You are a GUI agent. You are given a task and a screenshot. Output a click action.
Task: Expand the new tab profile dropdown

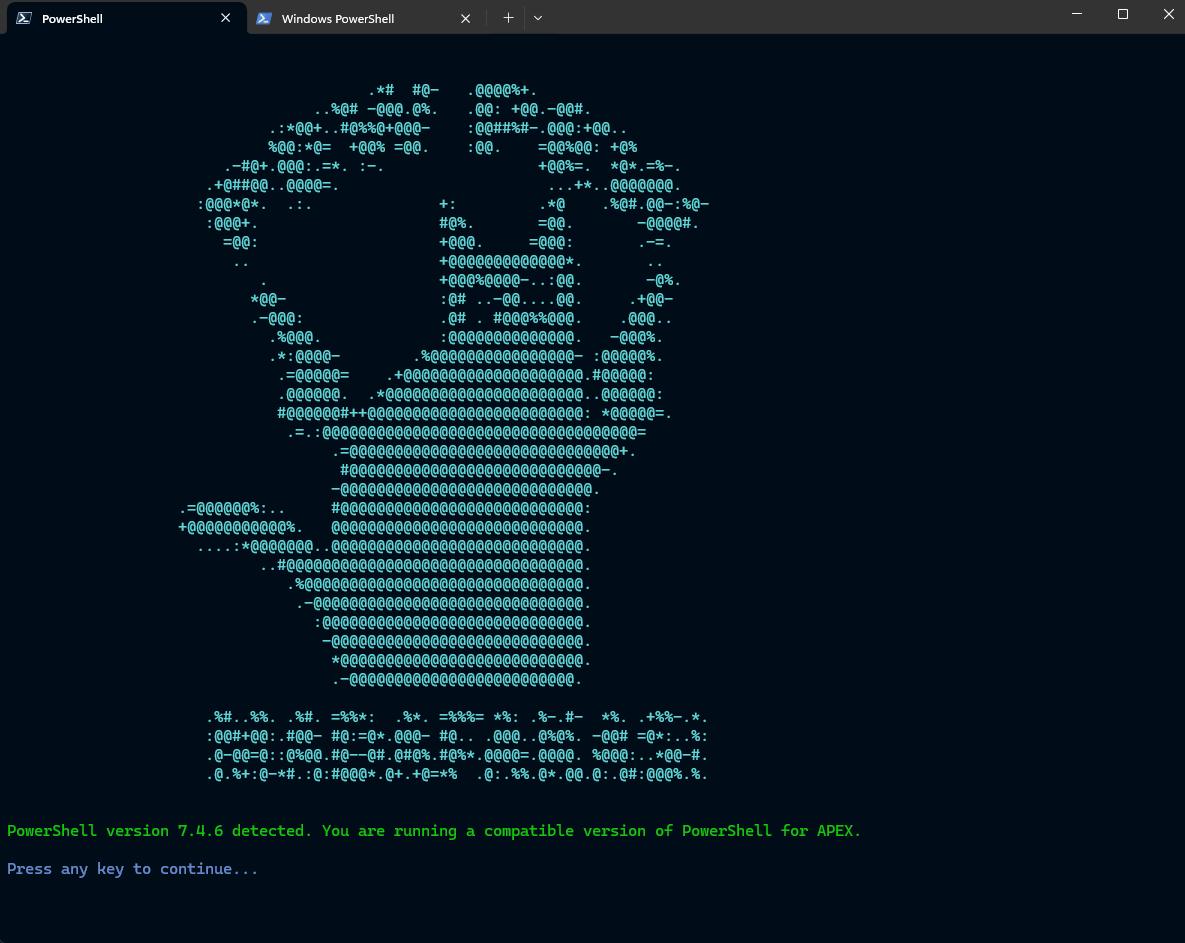click(x=538, y=18)
